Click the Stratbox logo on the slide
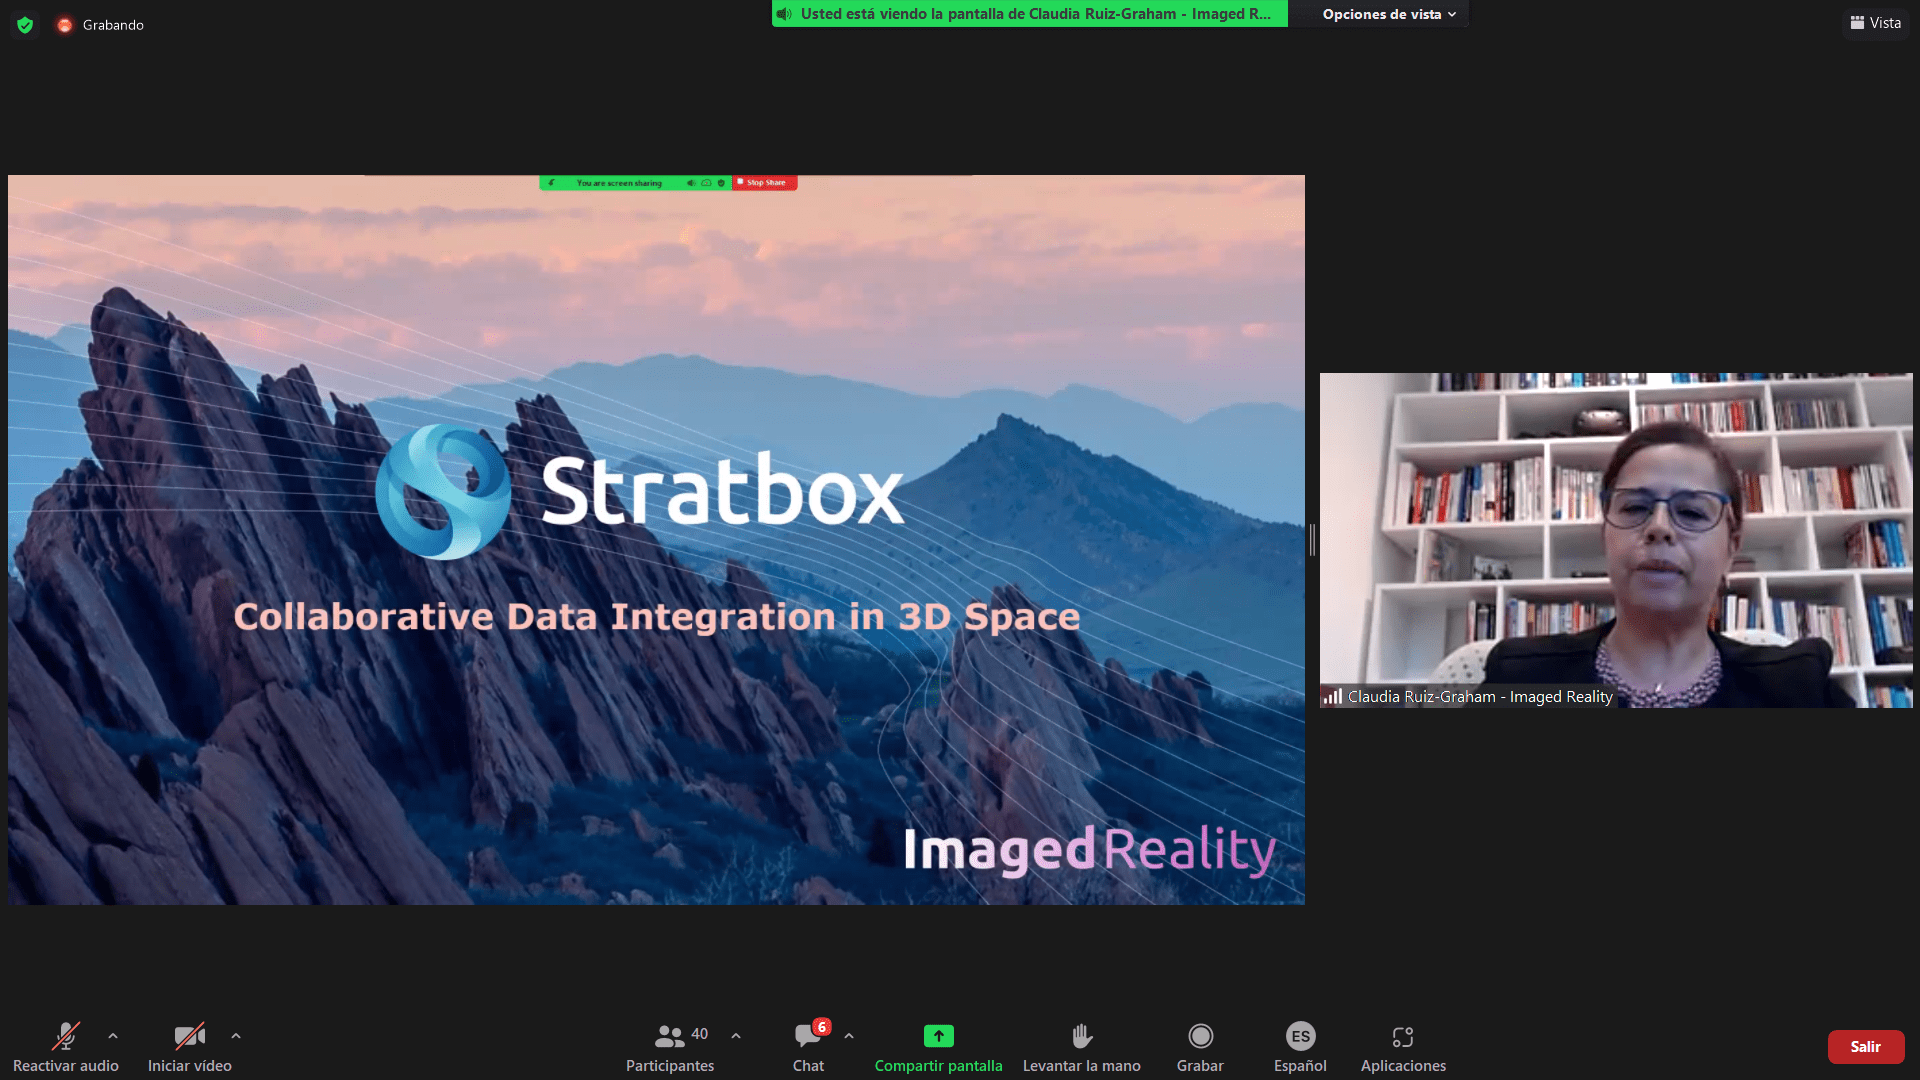Screen dimensions: 1920x1080 640,491
